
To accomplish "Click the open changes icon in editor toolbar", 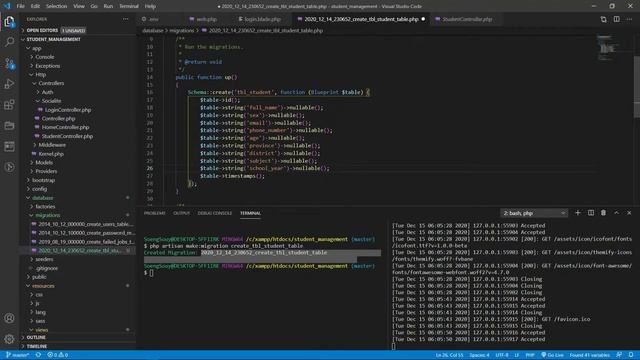I will click(603, 19).
